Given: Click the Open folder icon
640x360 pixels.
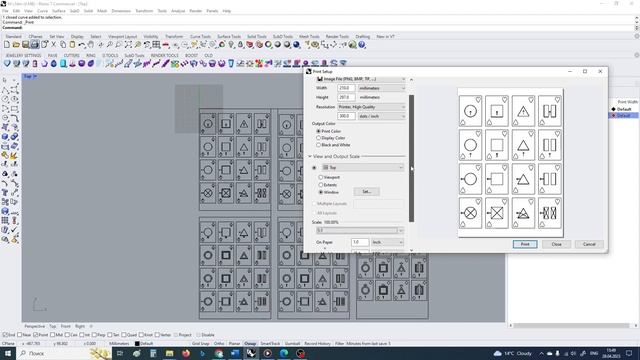Looking at the screenshot, I should [16, 44].
